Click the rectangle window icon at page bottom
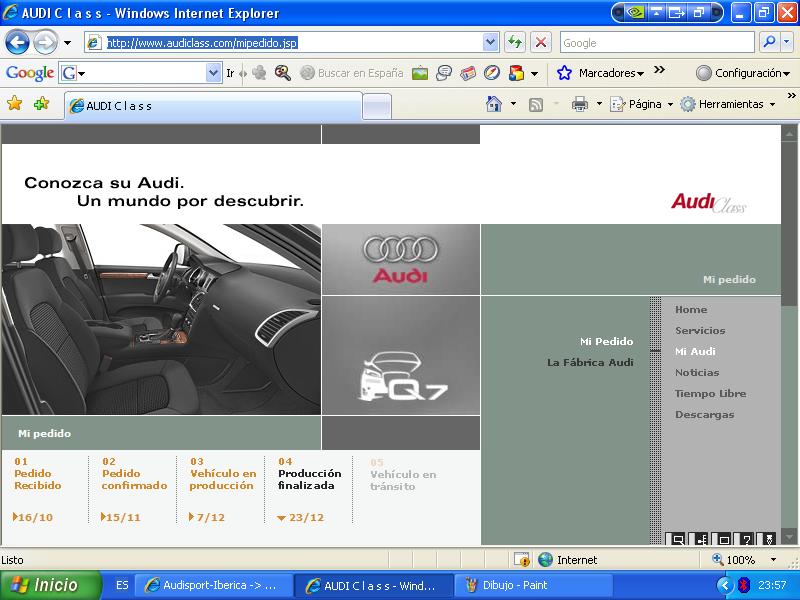Image resolution: width=800 pixels, height=600 pixels. coord(724,539)
